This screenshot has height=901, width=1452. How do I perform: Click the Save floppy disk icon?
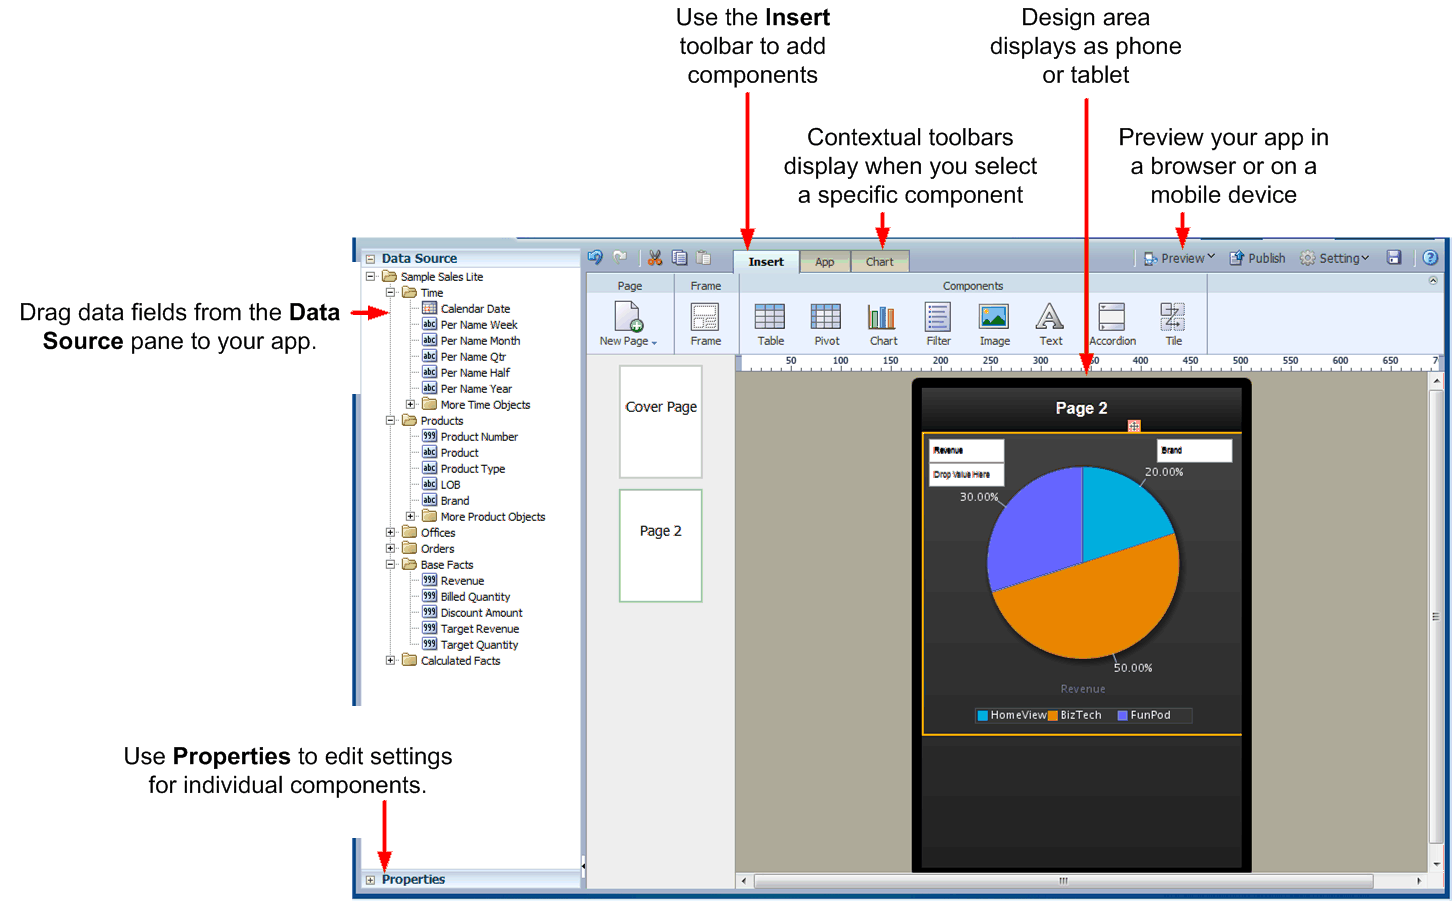[x=1394, y=258]
